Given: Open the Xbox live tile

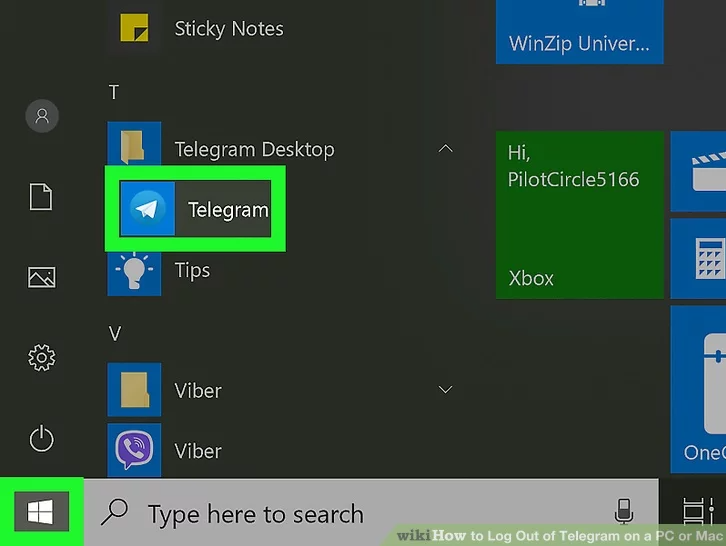Looking at the screenshot, I should click(x=580, y=215).
